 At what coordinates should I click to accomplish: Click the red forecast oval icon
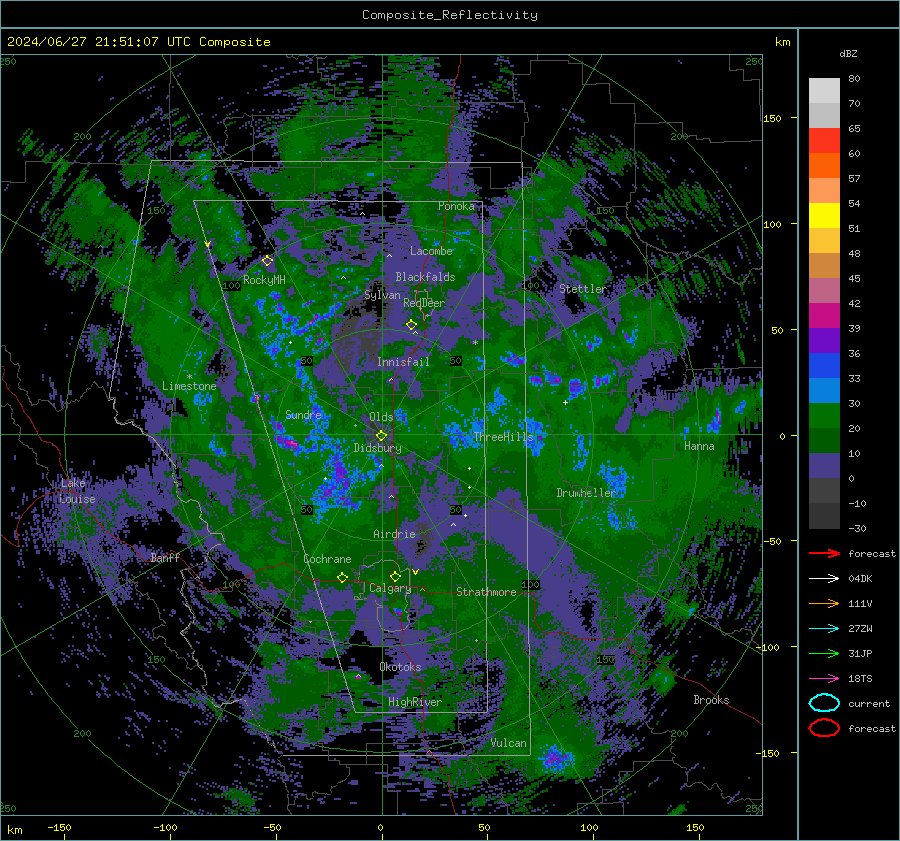tap(824, 728)
